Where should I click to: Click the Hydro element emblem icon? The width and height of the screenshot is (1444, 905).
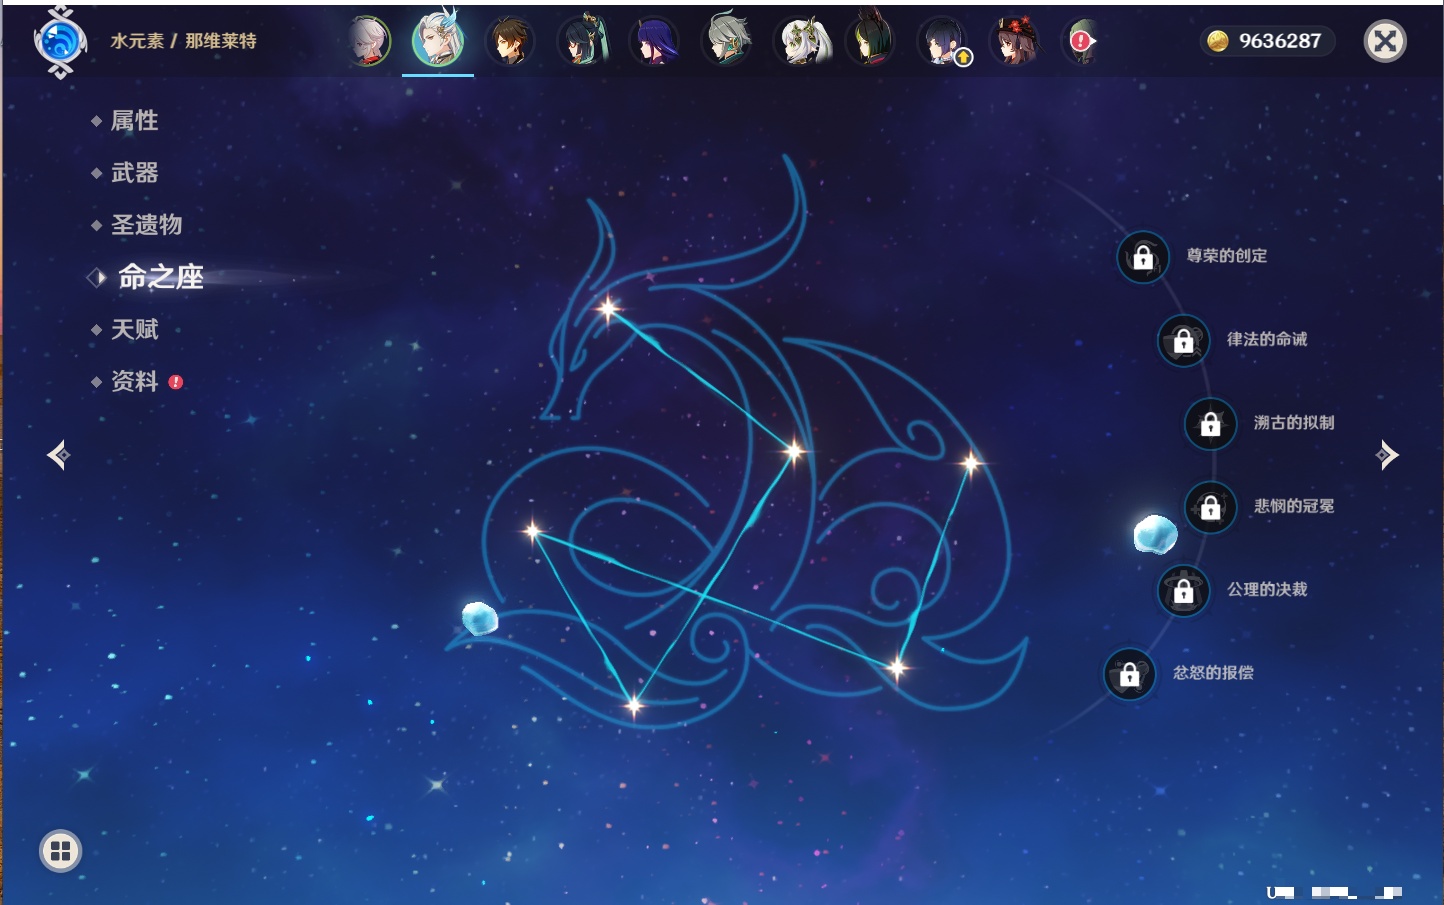click(60, 42)
